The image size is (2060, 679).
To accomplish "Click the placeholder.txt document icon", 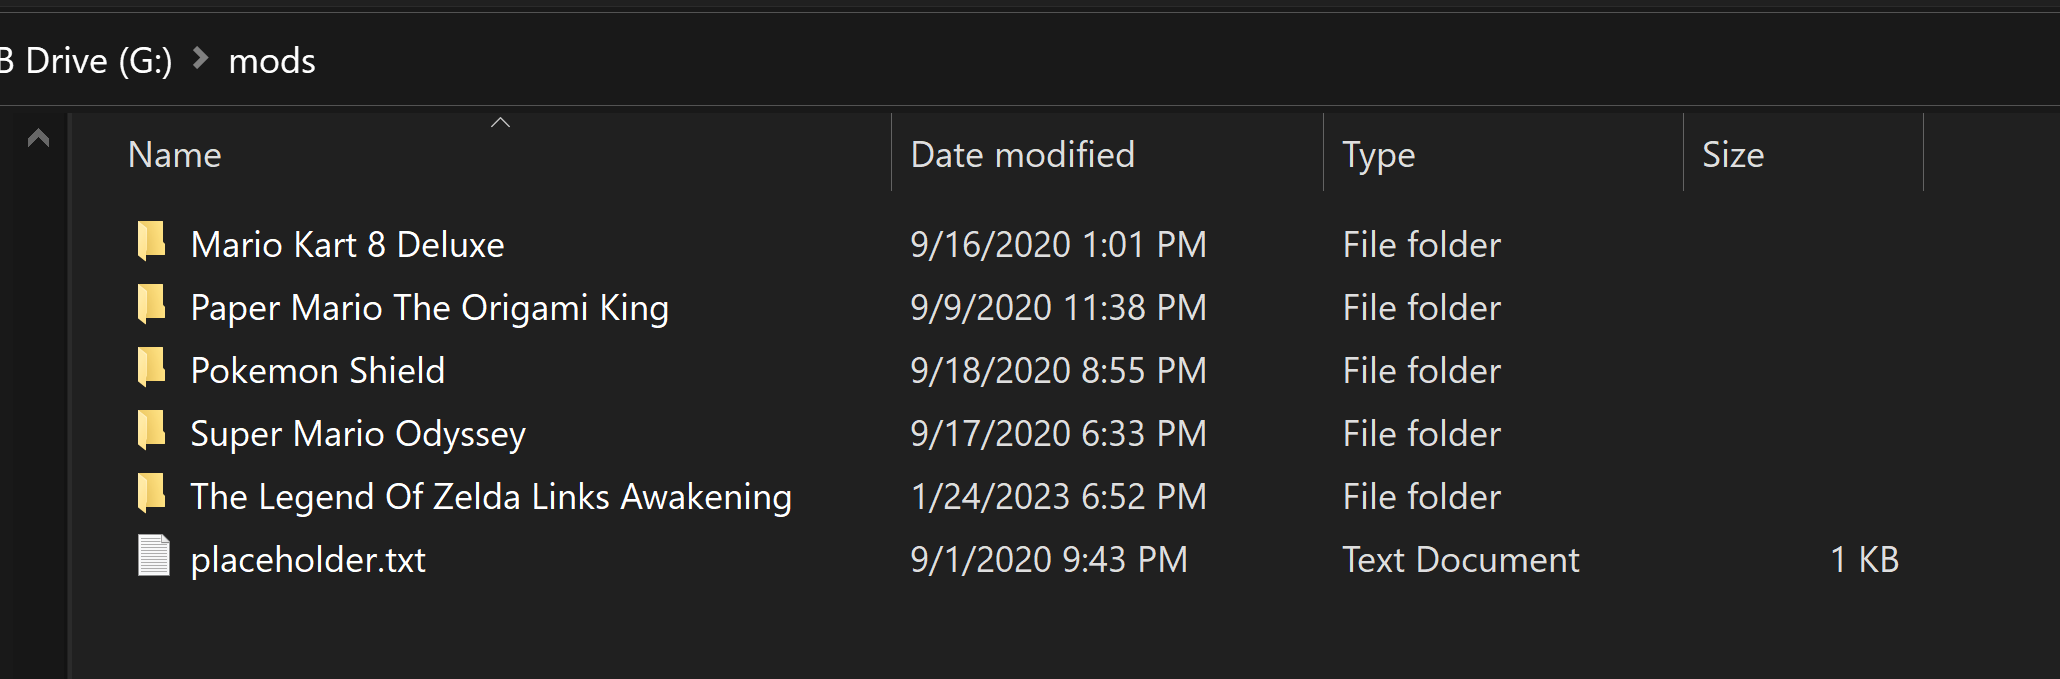I will (x=153, y=556).
